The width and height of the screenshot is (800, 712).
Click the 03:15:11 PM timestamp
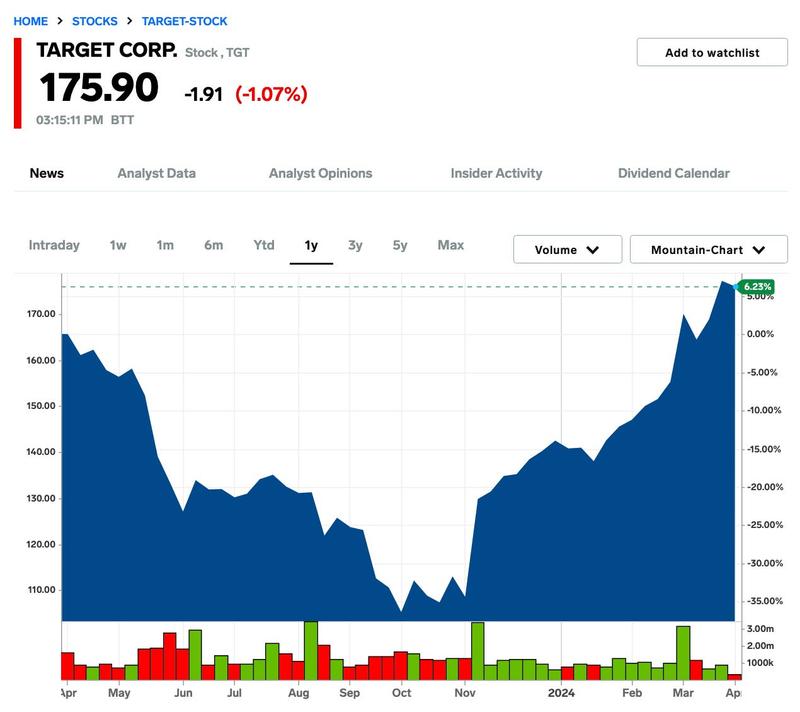[x=69, y=120]
